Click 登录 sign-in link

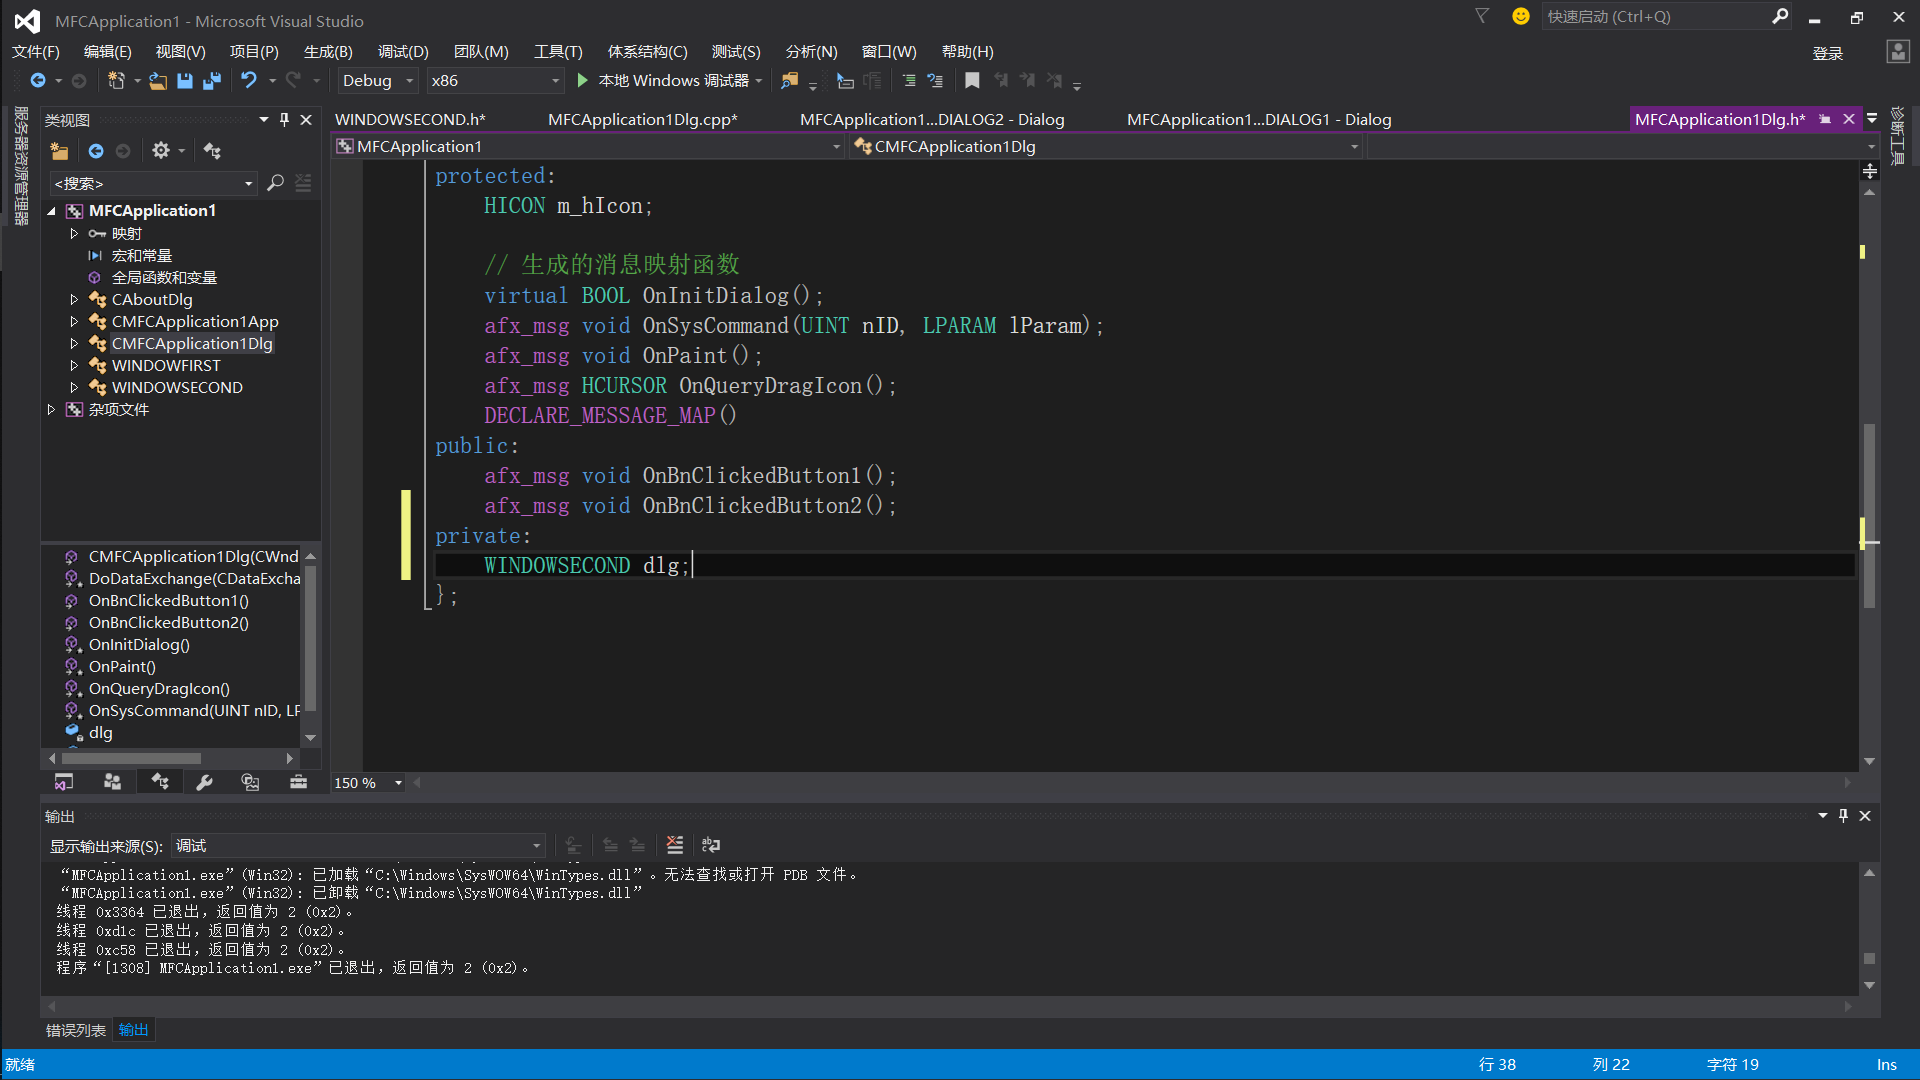tap(1827, 53)
